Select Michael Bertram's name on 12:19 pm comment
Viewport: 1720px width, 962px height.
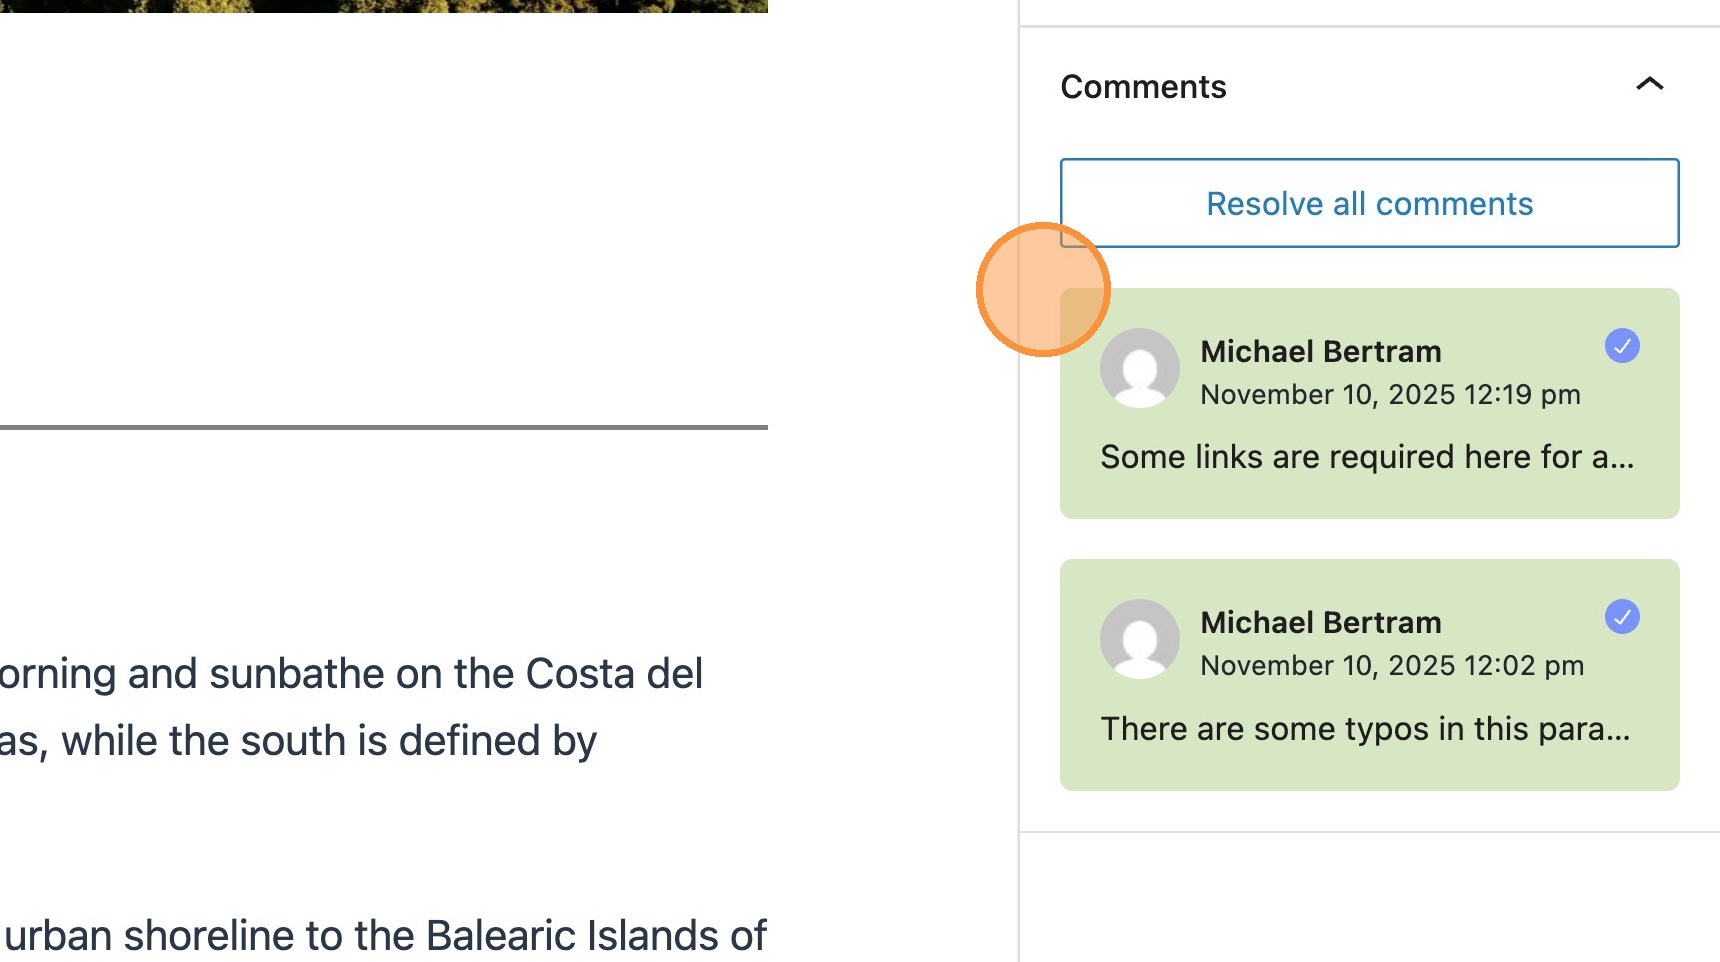pyautogui.click(x=1320, y=352)
